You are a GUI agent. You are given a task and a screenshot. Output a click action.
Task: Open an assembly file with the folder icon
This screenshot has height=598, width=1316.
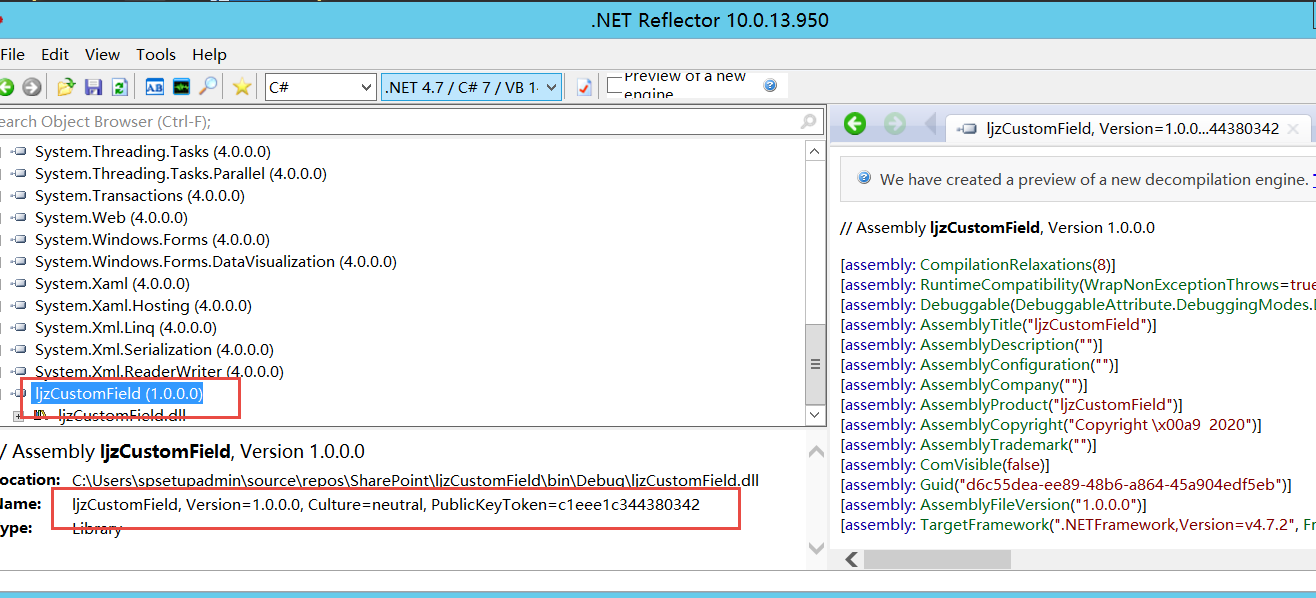66,87
